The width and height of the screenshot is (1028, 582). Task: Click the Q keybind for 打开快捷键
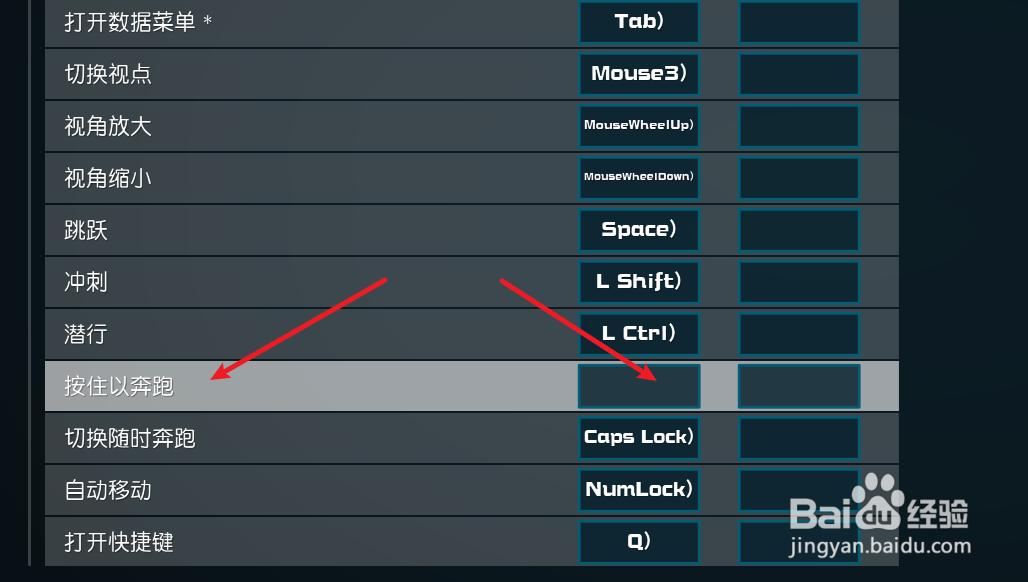click(639, 541)
